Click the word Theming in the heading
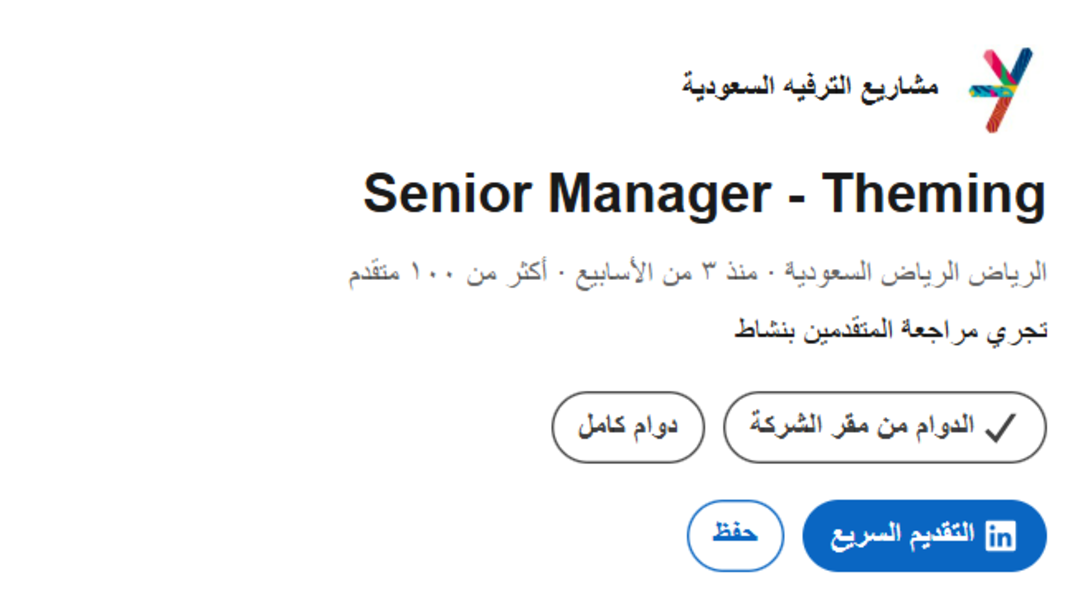This screenshot has height=600, width=1080. 934,194
